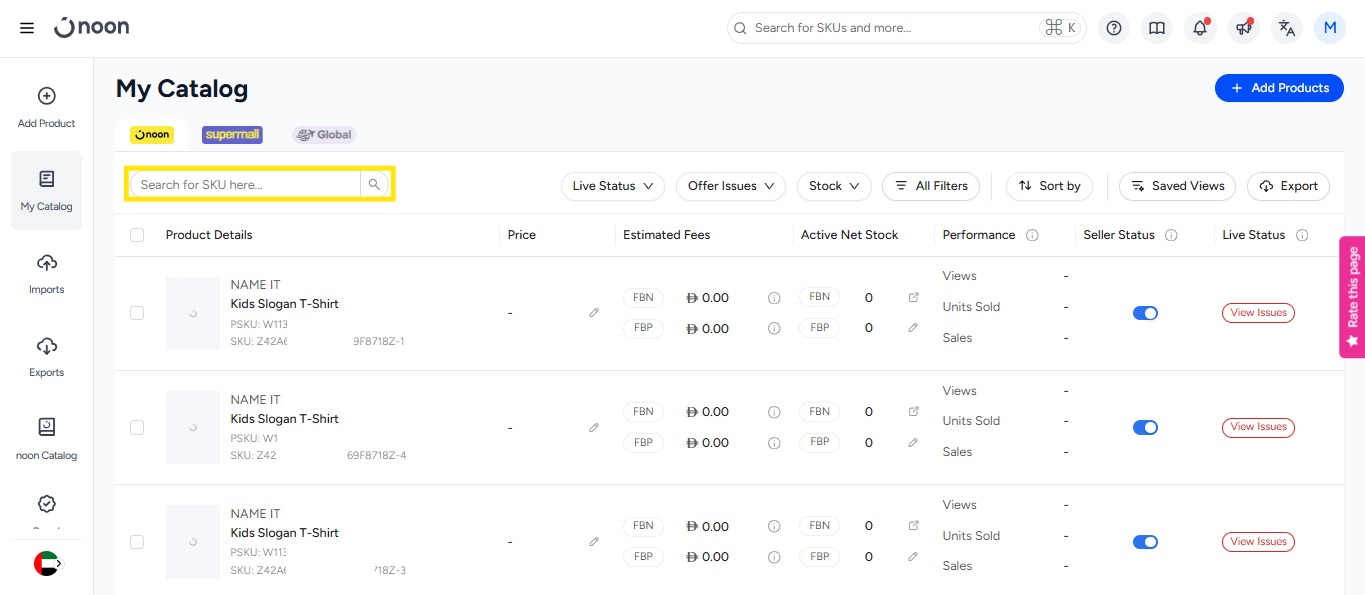1365x595 pixels.
Task: Click the announcements megaphone icon
Action: coord(1244,28)
